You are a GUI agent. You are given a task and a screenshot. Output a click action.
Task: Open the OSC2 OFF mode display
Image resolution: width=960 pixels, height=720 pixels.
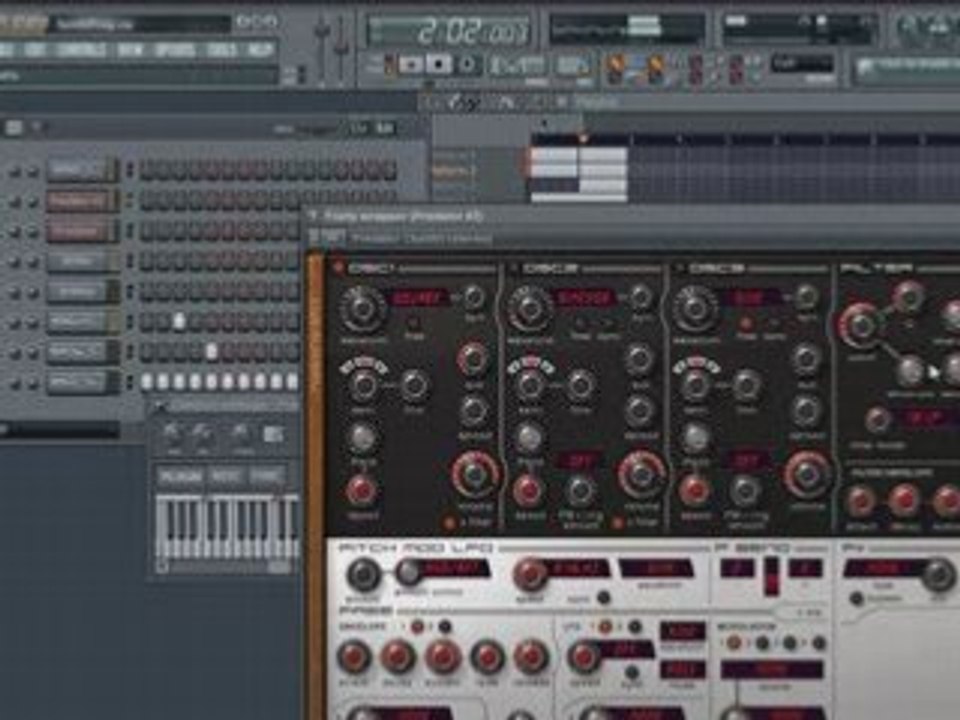pyautogui.click(x=579, y=460)
